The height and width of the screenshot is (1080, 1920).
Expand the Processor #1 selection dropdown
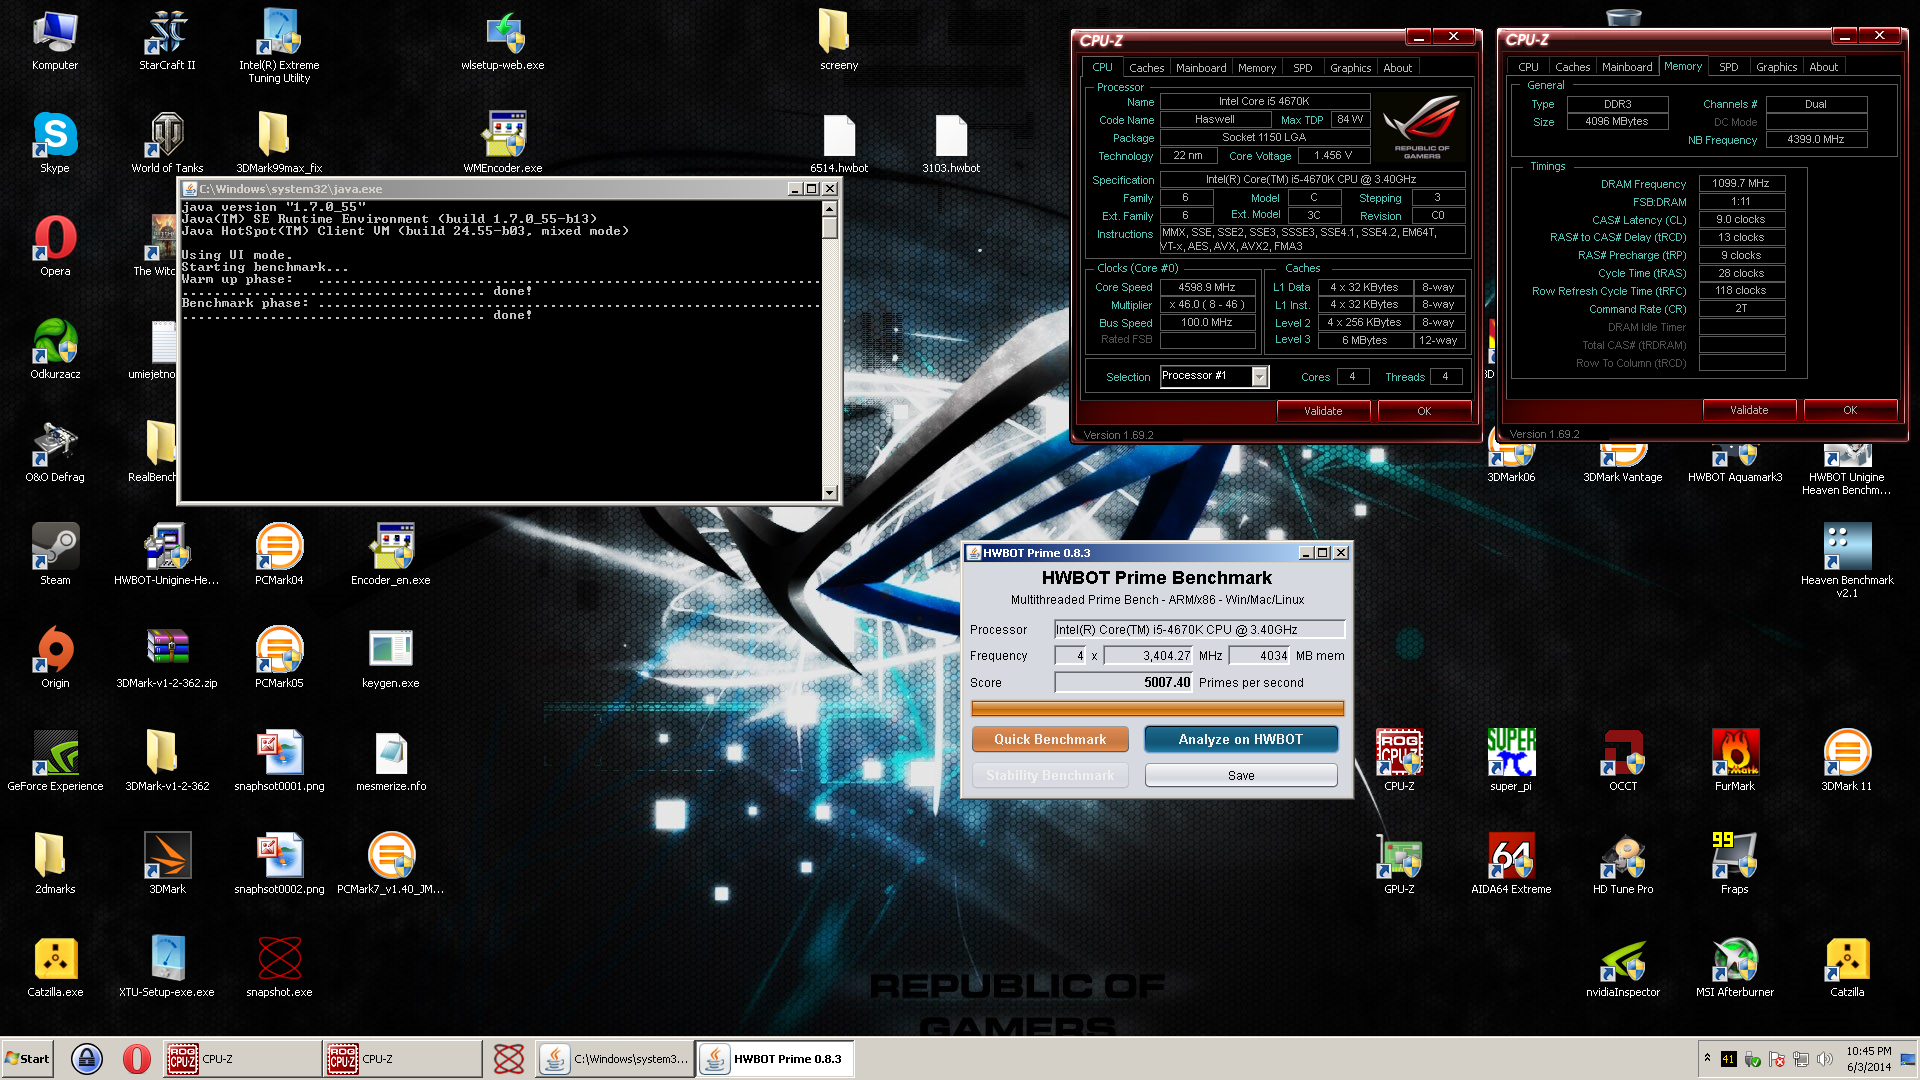1259,376
